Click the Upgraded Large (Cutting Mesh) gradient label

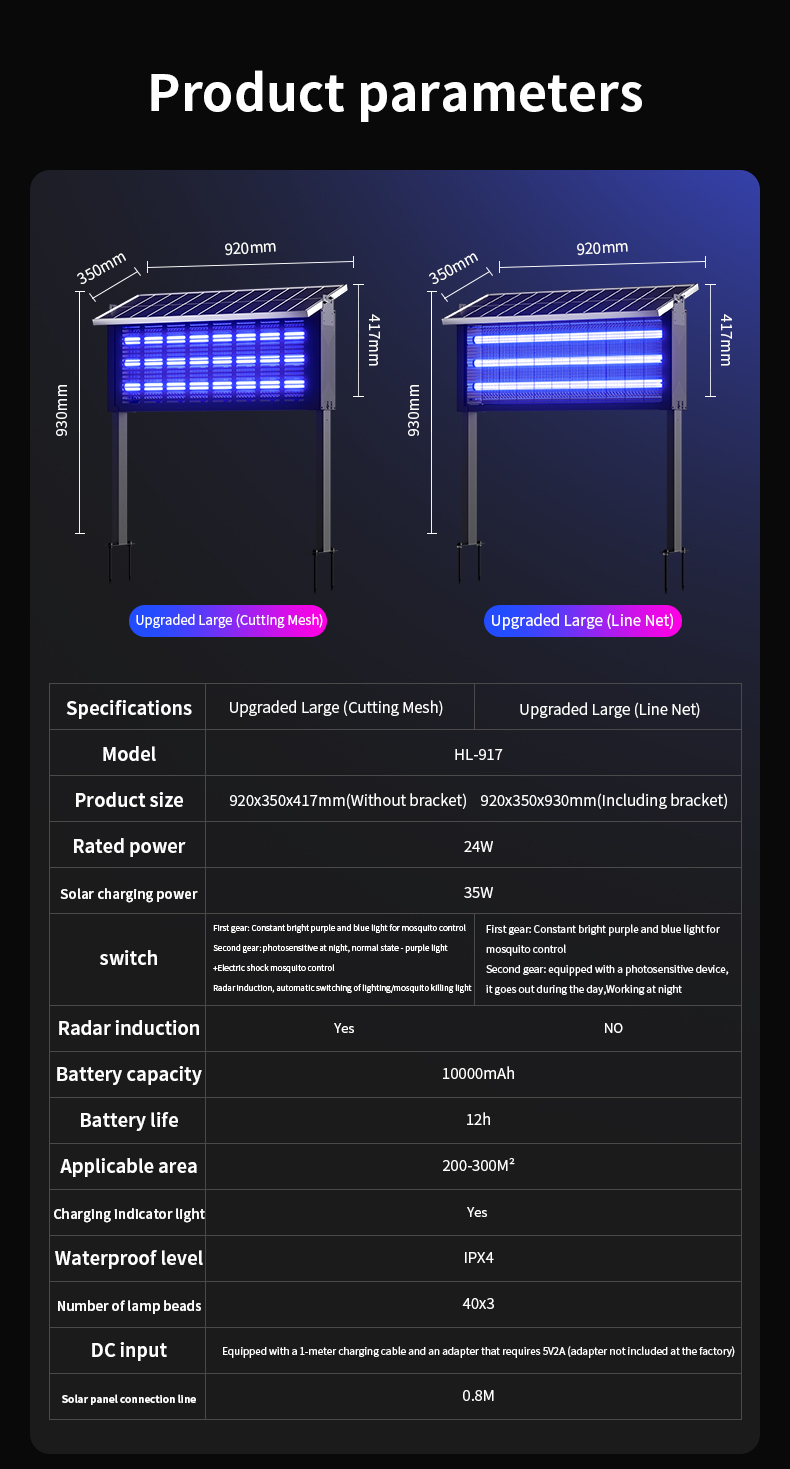[229, 620]
